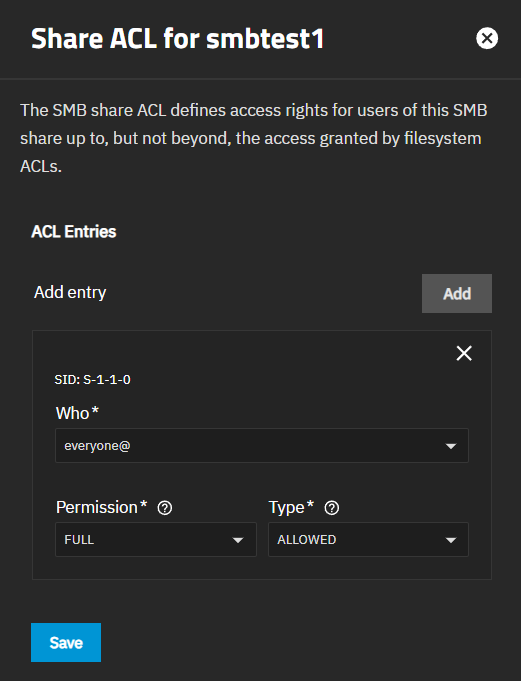This screenshot has width=521, height=681.
Task: Open the Permission dropdown set to FULL
Action: pyautogui.click(x=156, y=539)
